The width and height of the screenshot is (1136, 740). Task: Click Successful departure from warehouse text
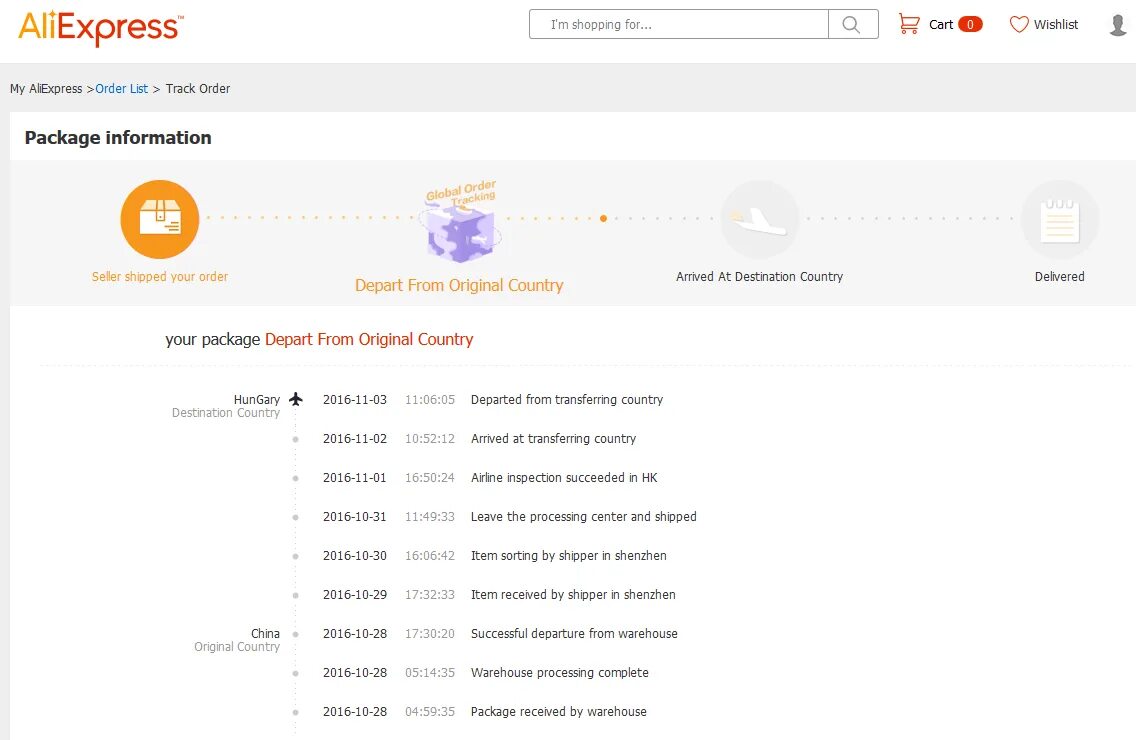(x=575, y=633)
